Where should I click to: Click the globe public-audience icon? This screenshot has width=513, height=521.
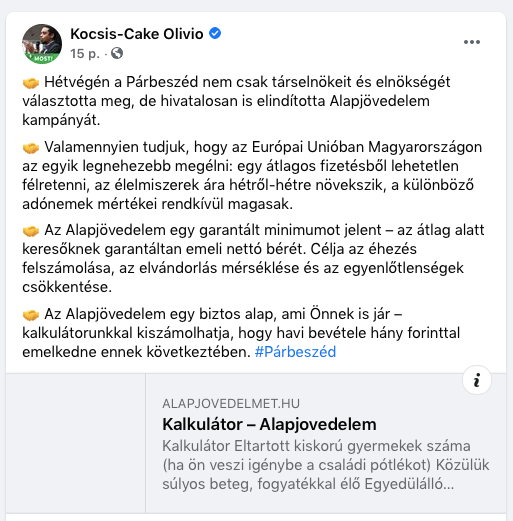(x=117, y=53)
